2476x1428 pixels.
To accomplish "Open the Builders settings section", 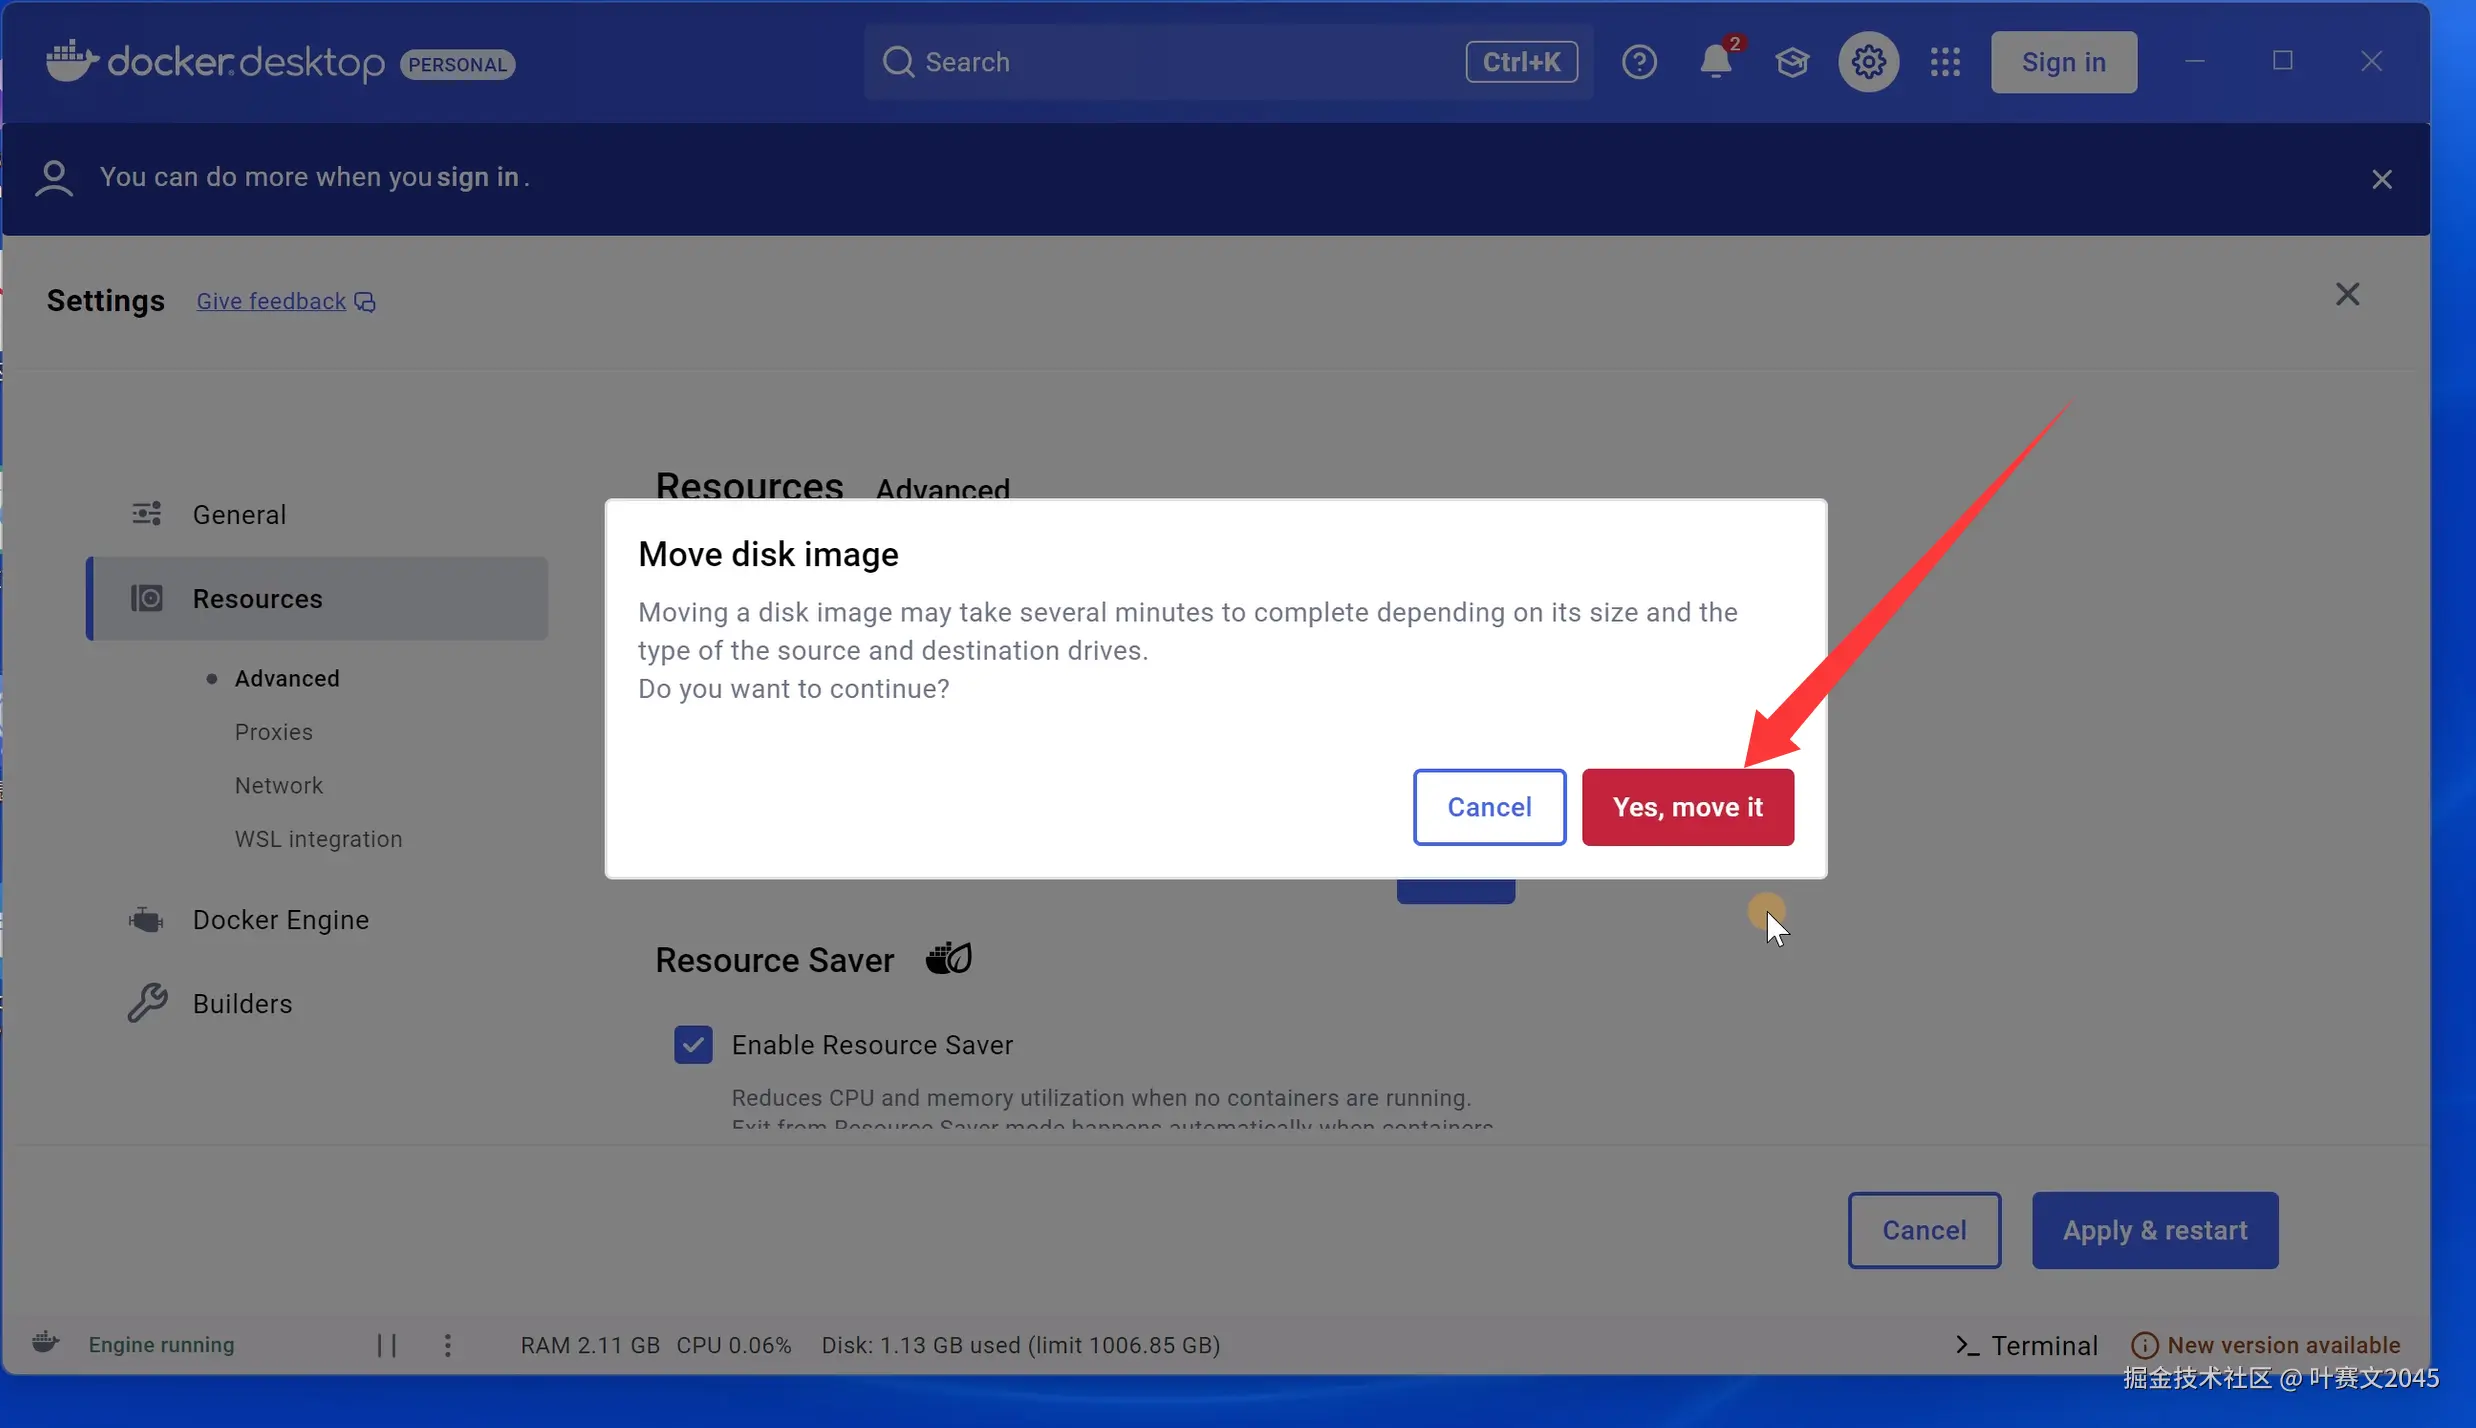I will (242, 1003).
